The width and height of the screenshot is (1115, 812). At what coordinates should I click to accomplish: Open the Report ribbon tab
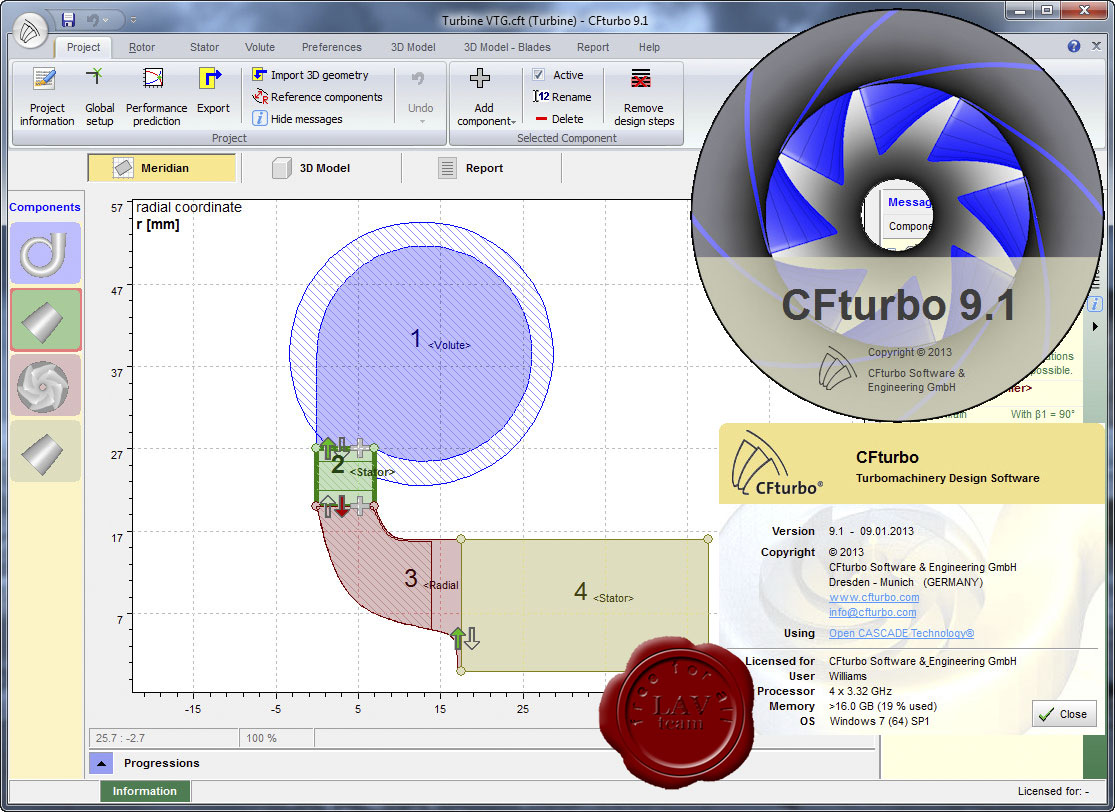(593, 47)
